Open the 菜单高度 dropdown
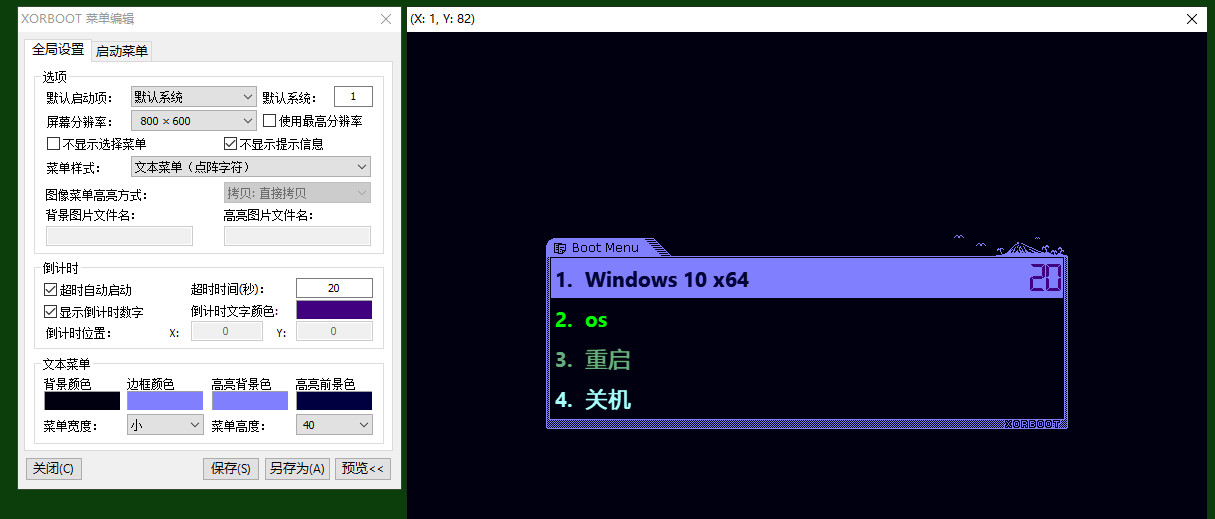The width and height of the screenshot is (1215, 519). [x=334, y=425]
